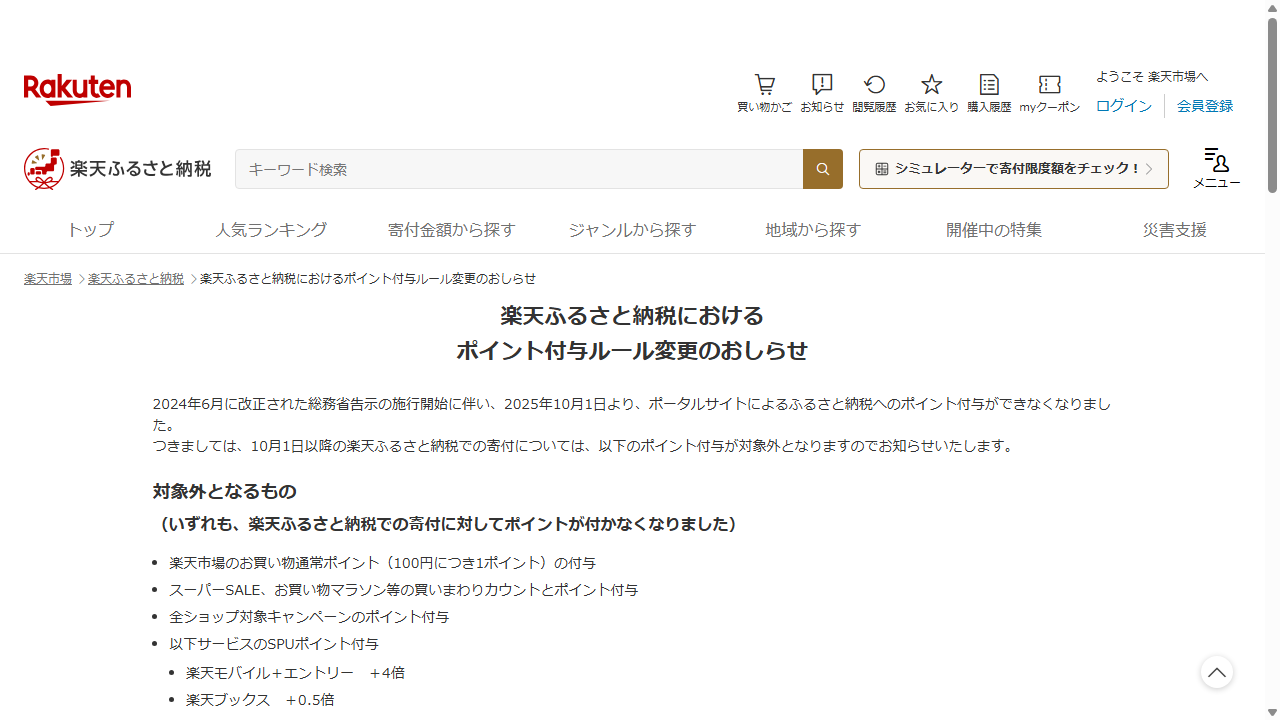Click the 会員登録 link
The image size is (1280, 720).
click(1205, 106)
